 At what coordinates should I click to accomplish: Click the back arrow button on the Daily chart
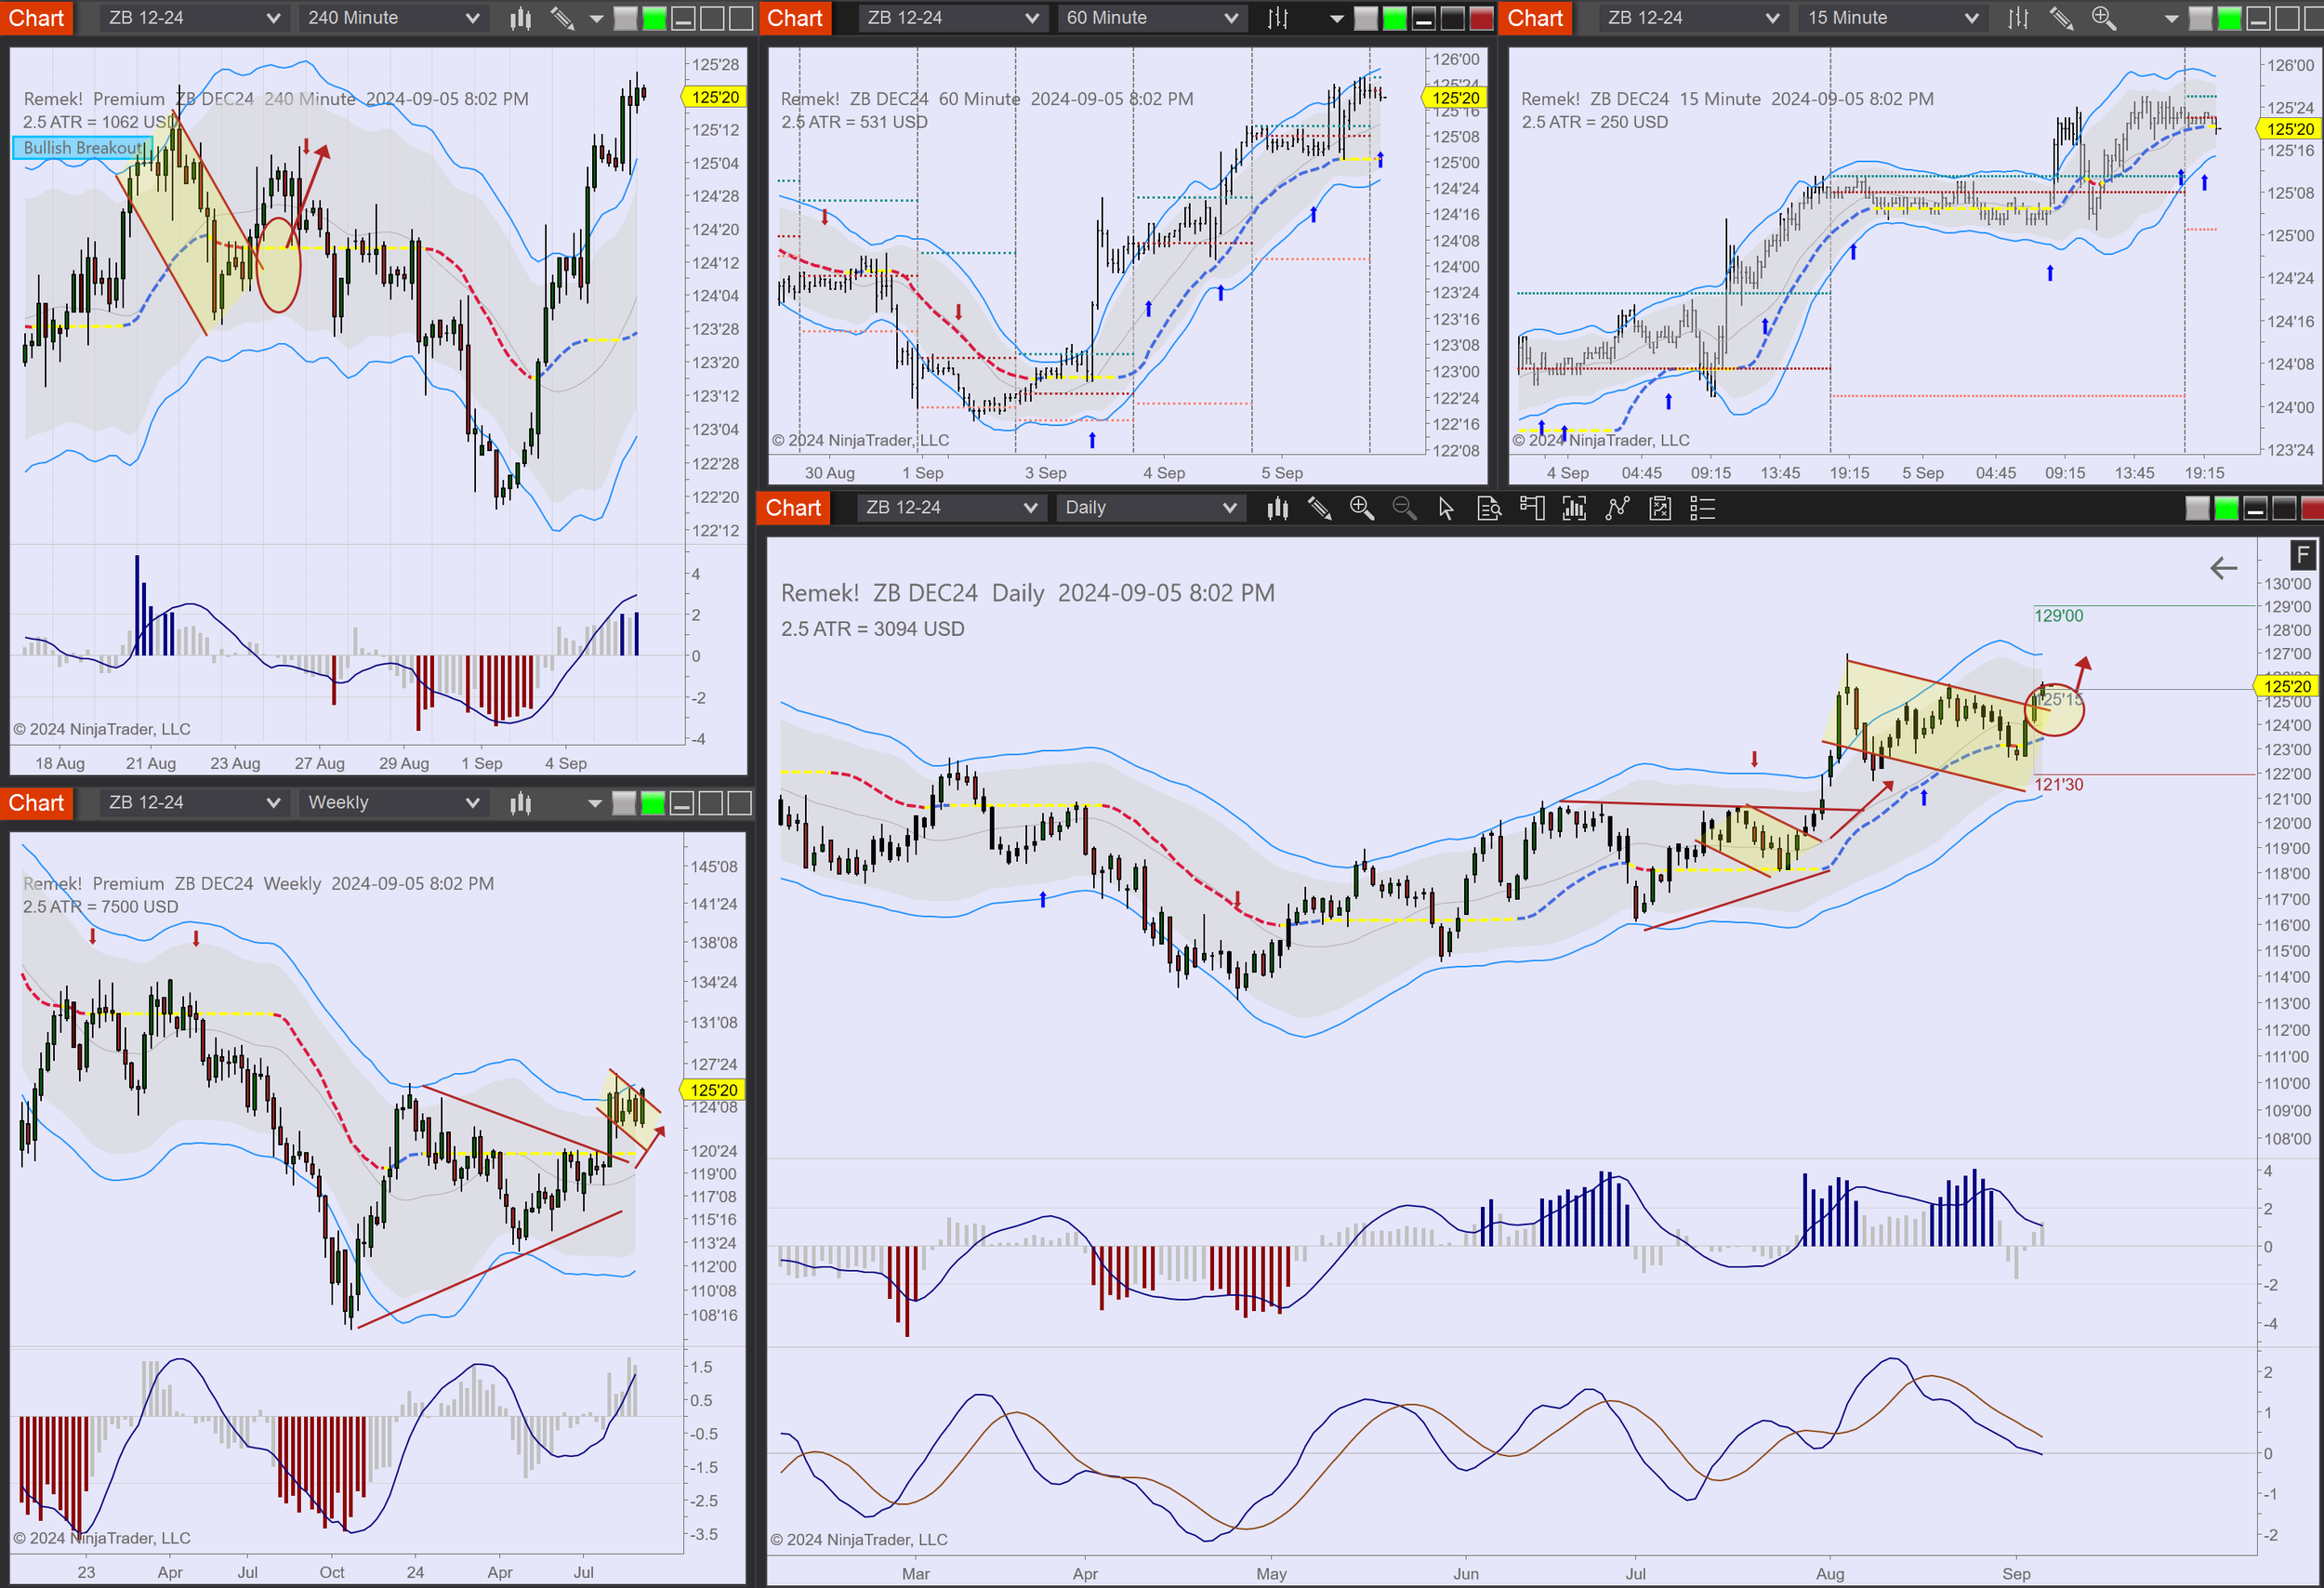click(x=2223, y=568)
